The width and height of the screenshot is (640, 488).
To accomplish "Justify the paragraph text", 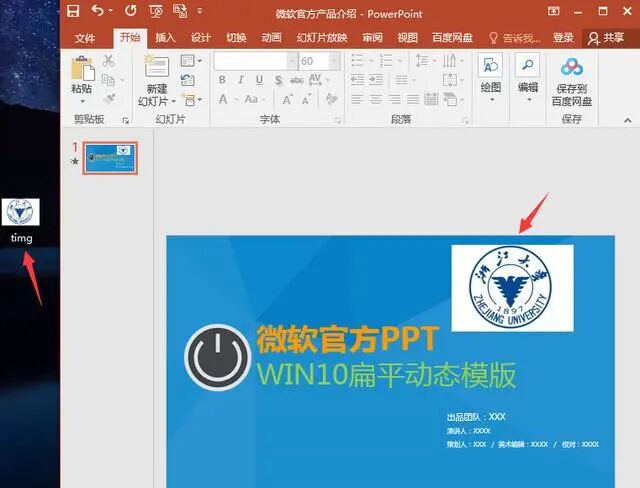I will pyautogui.click(x=413, y=99).
